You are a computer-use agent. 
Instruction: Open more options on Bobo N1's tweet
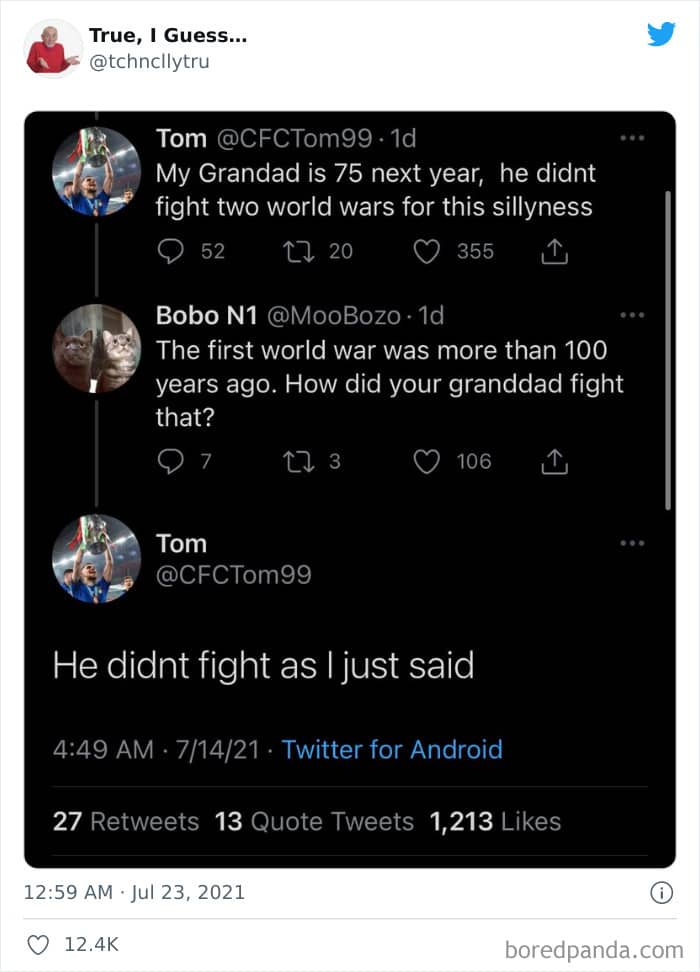[632, 315]
